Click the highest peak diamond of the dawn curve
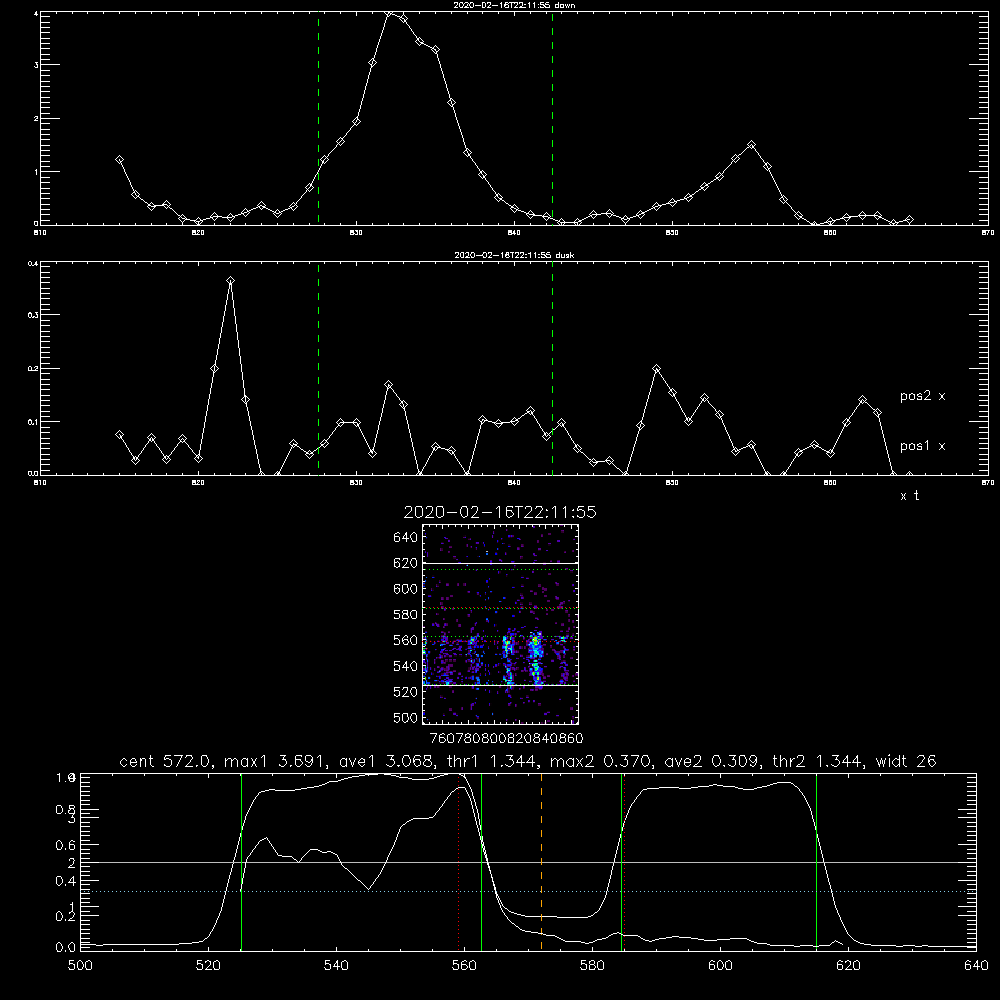The image size is (1000, 1000). pyautogui.click(x=388, y=13)
